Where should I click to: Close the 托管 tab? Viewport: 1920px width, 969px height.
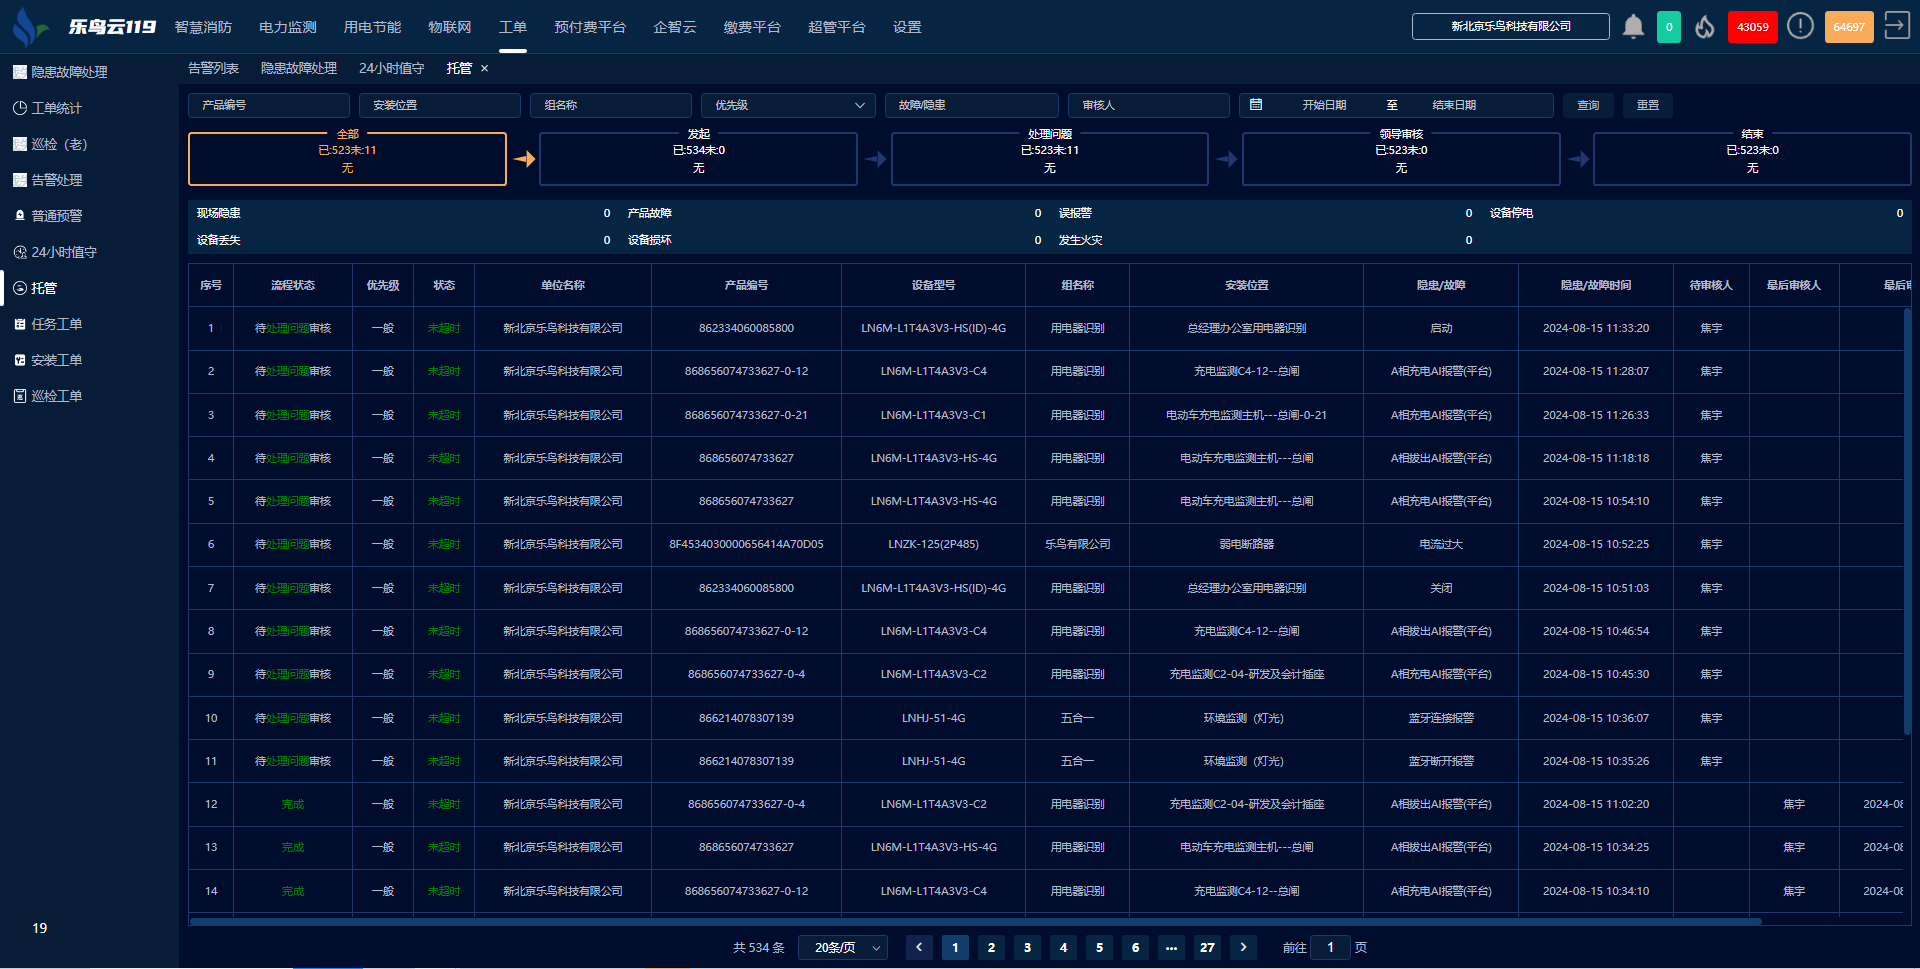tap(485, 68)
